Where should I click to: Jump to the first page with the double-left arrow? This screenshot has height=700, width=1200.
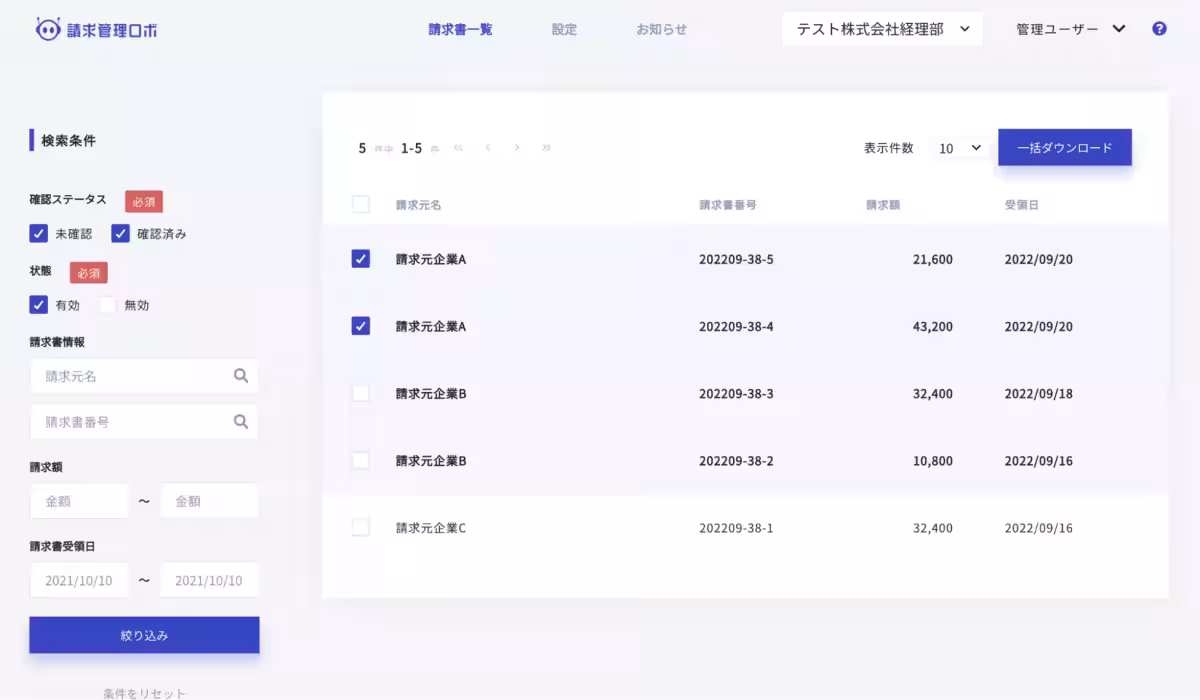pos(458,147)
